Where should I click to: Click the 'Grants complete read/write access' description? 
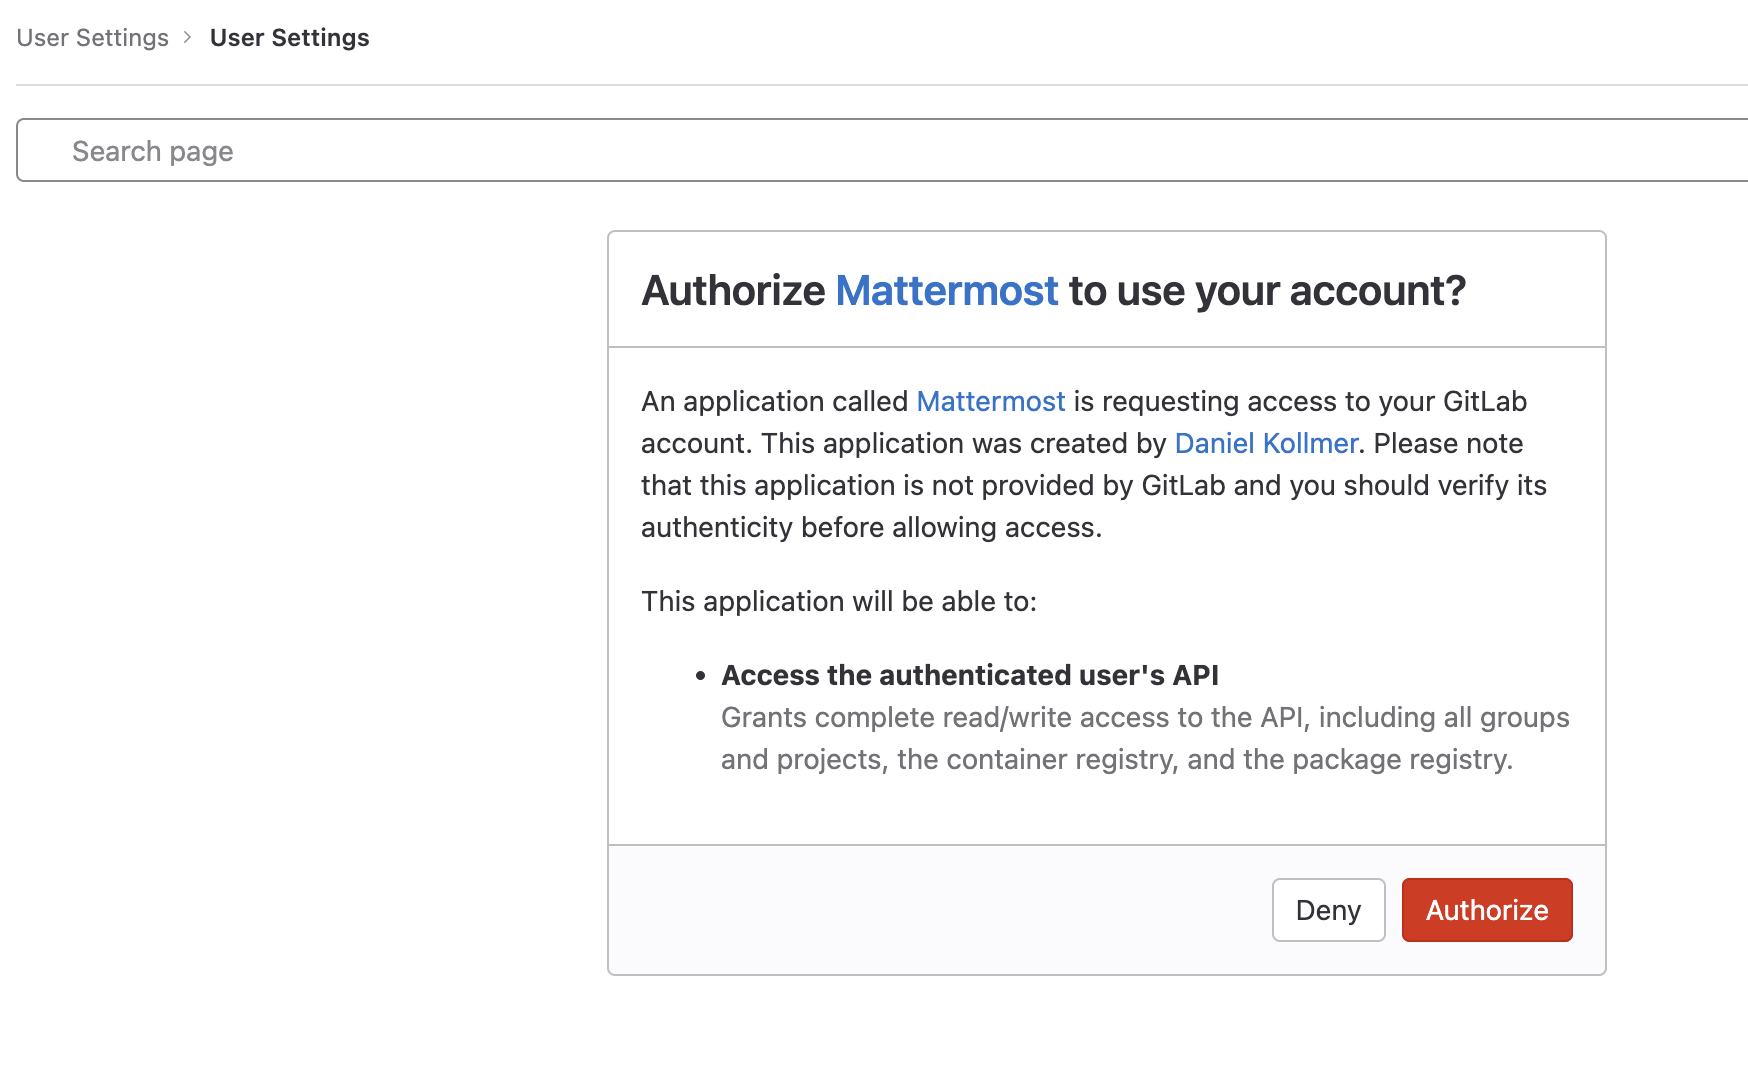tap(1145, 738)
